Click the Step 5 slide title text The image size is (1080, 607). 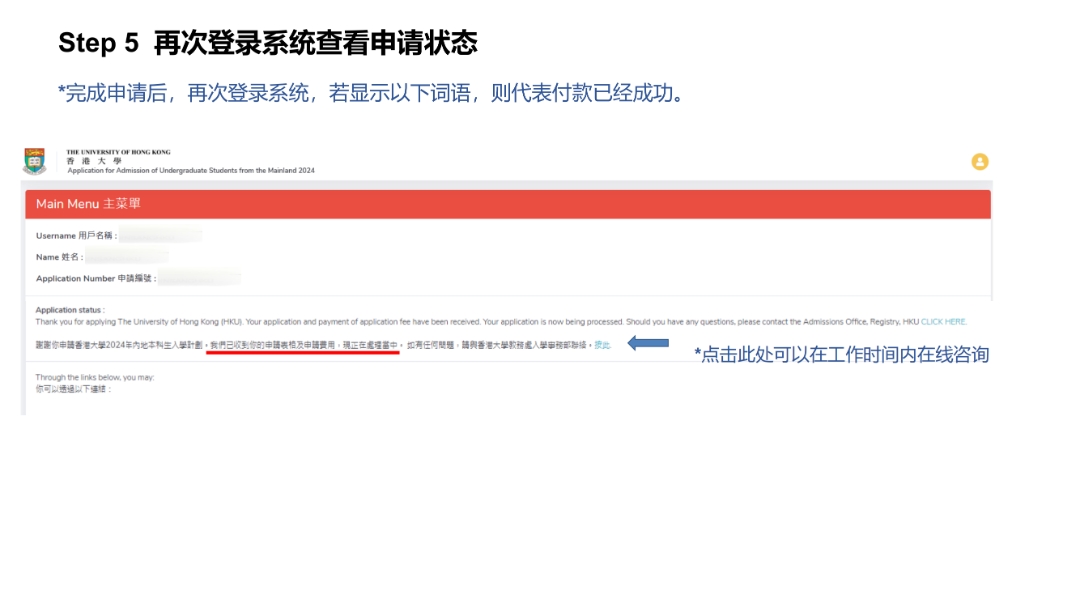266,43
